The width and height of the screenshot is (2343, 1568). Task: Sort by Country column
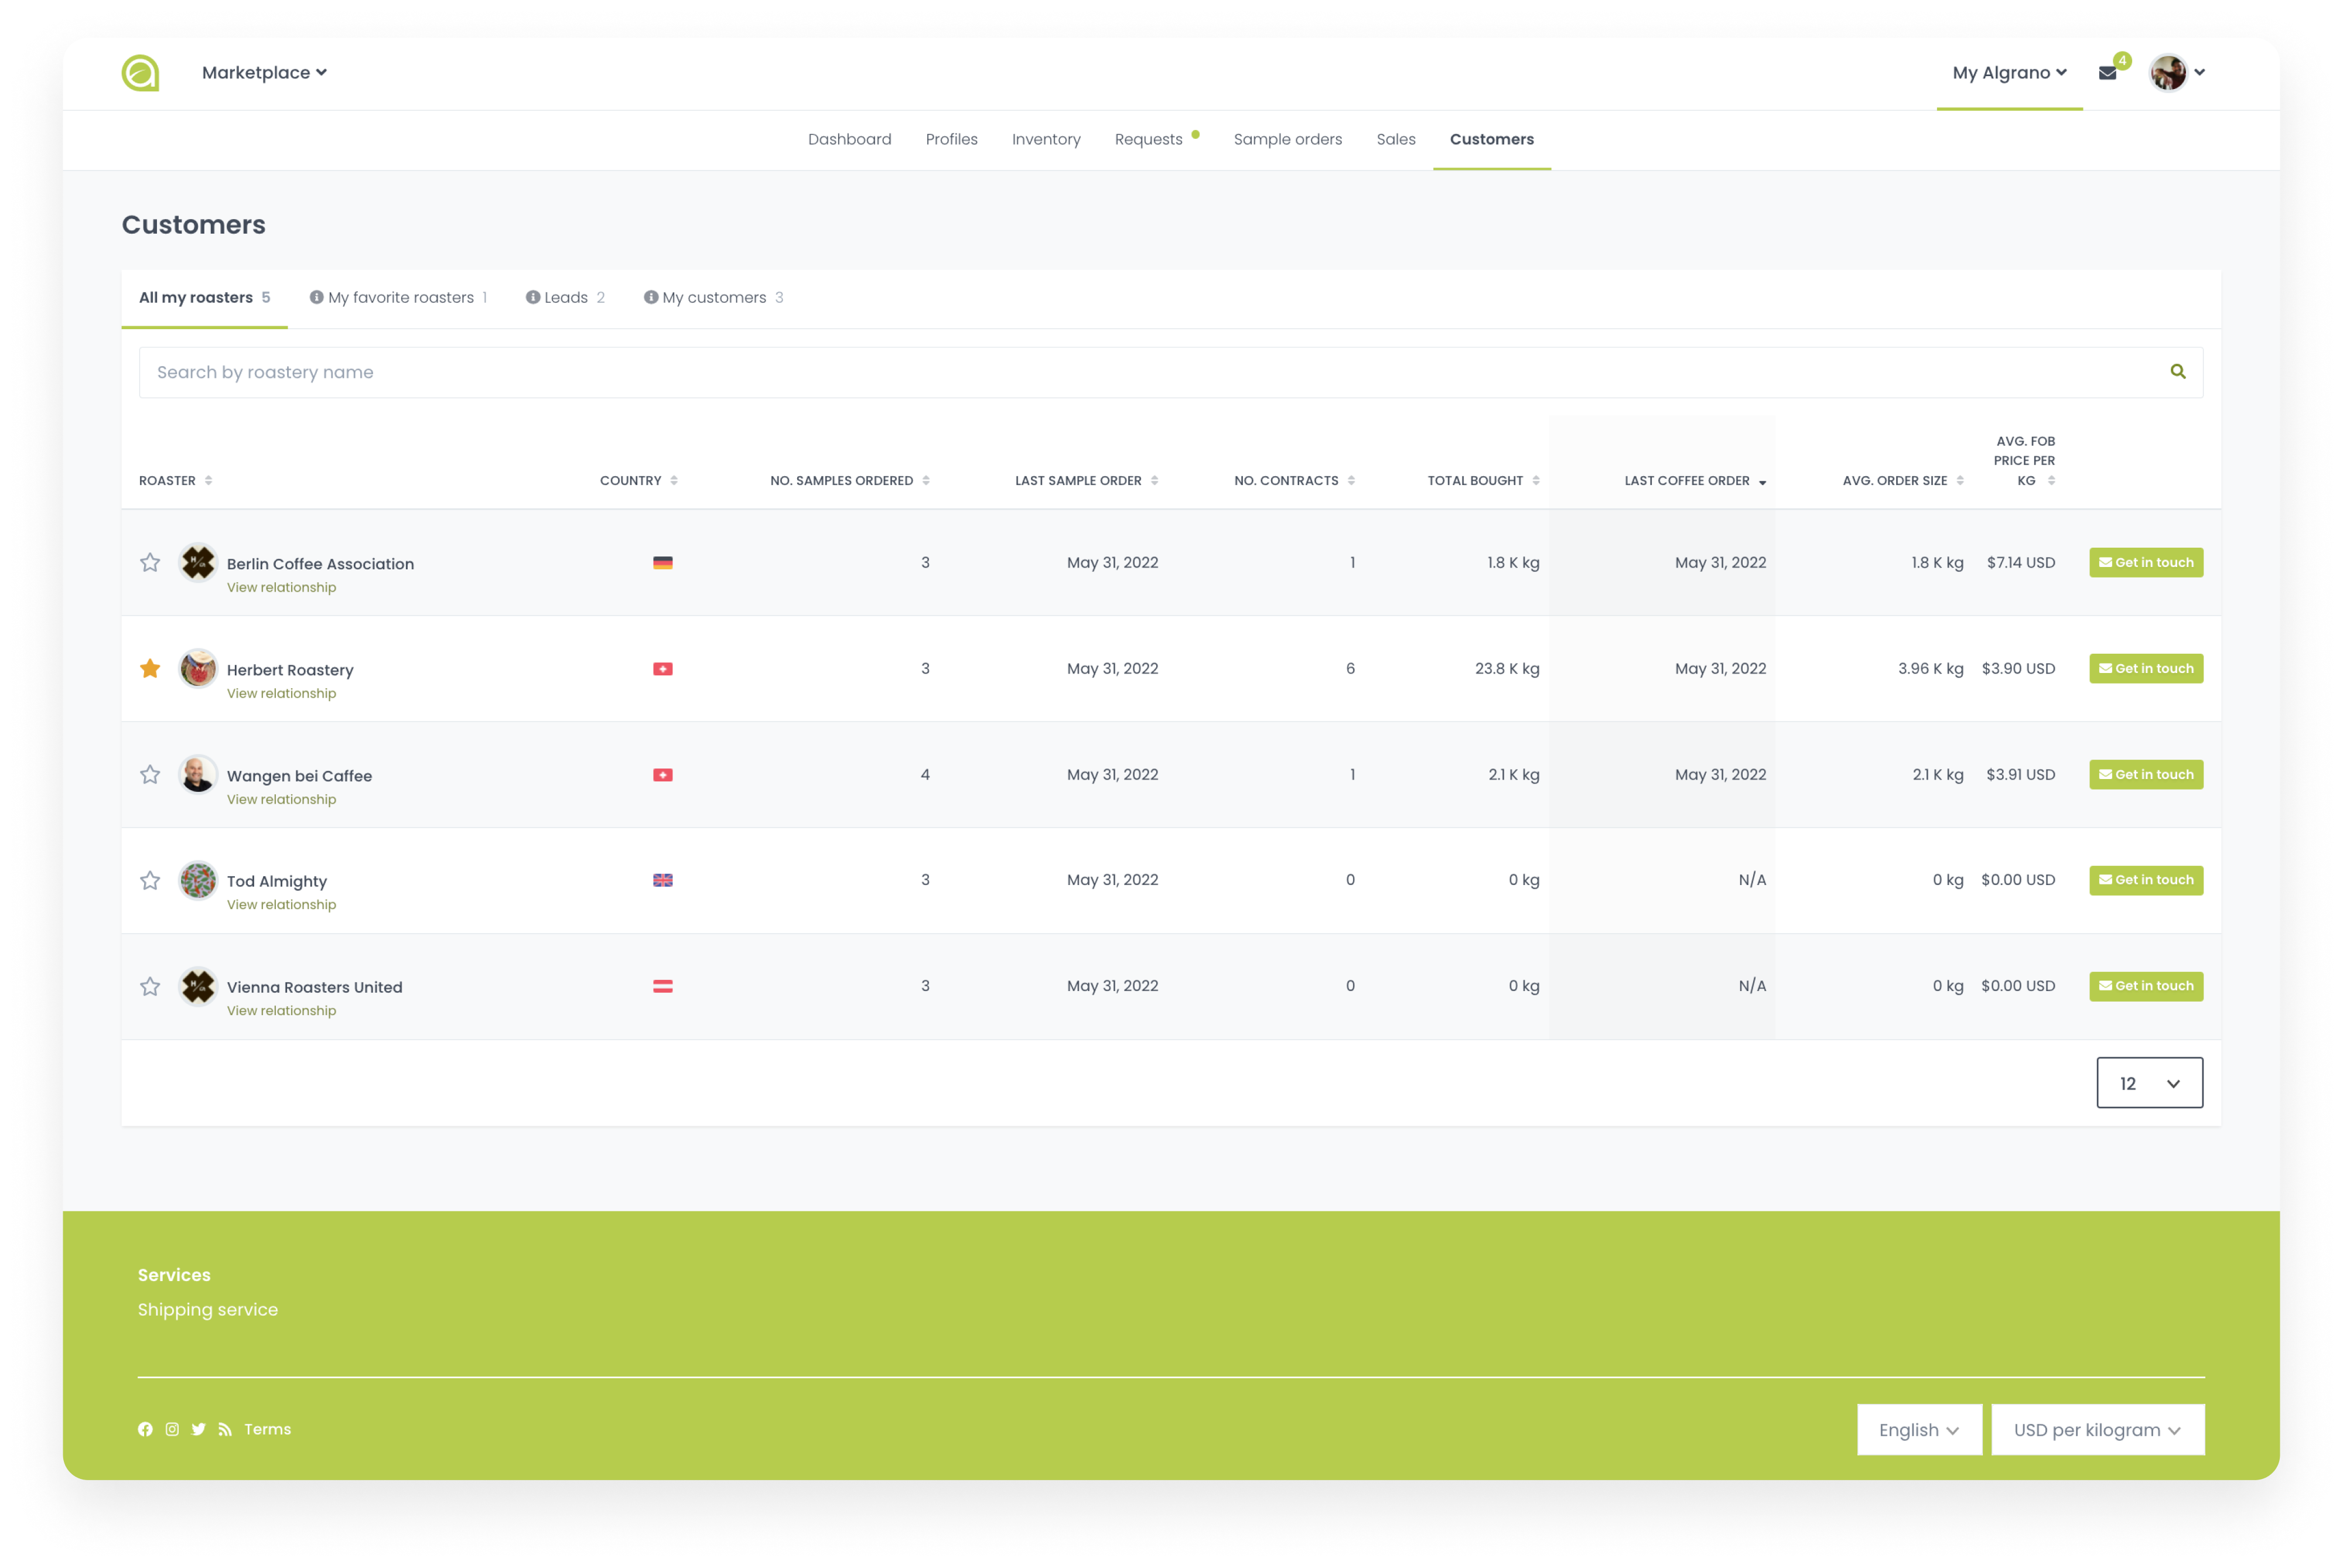[639, 481]
